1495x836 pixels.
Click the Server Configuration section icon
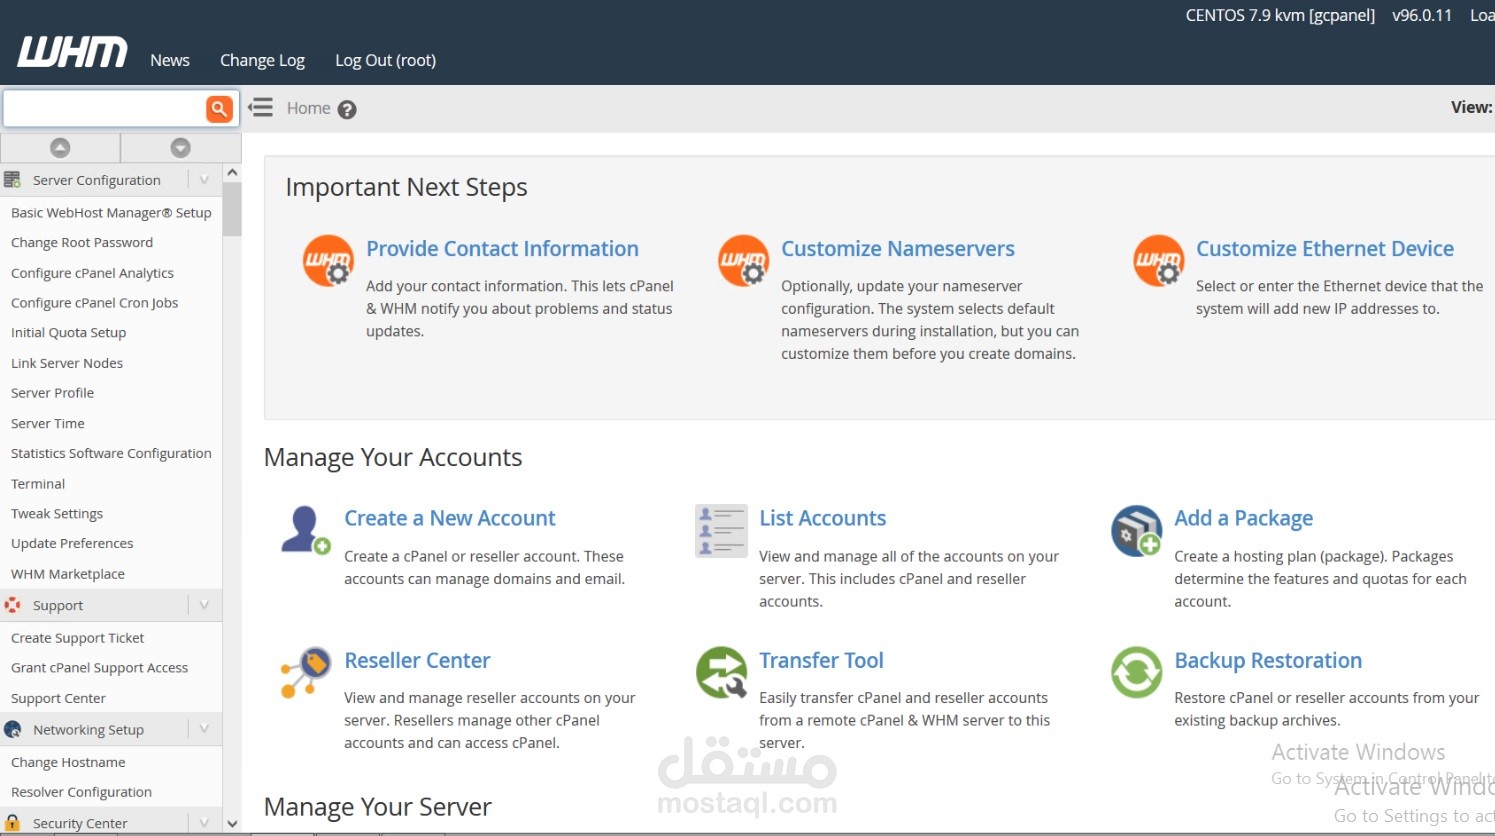12,180
